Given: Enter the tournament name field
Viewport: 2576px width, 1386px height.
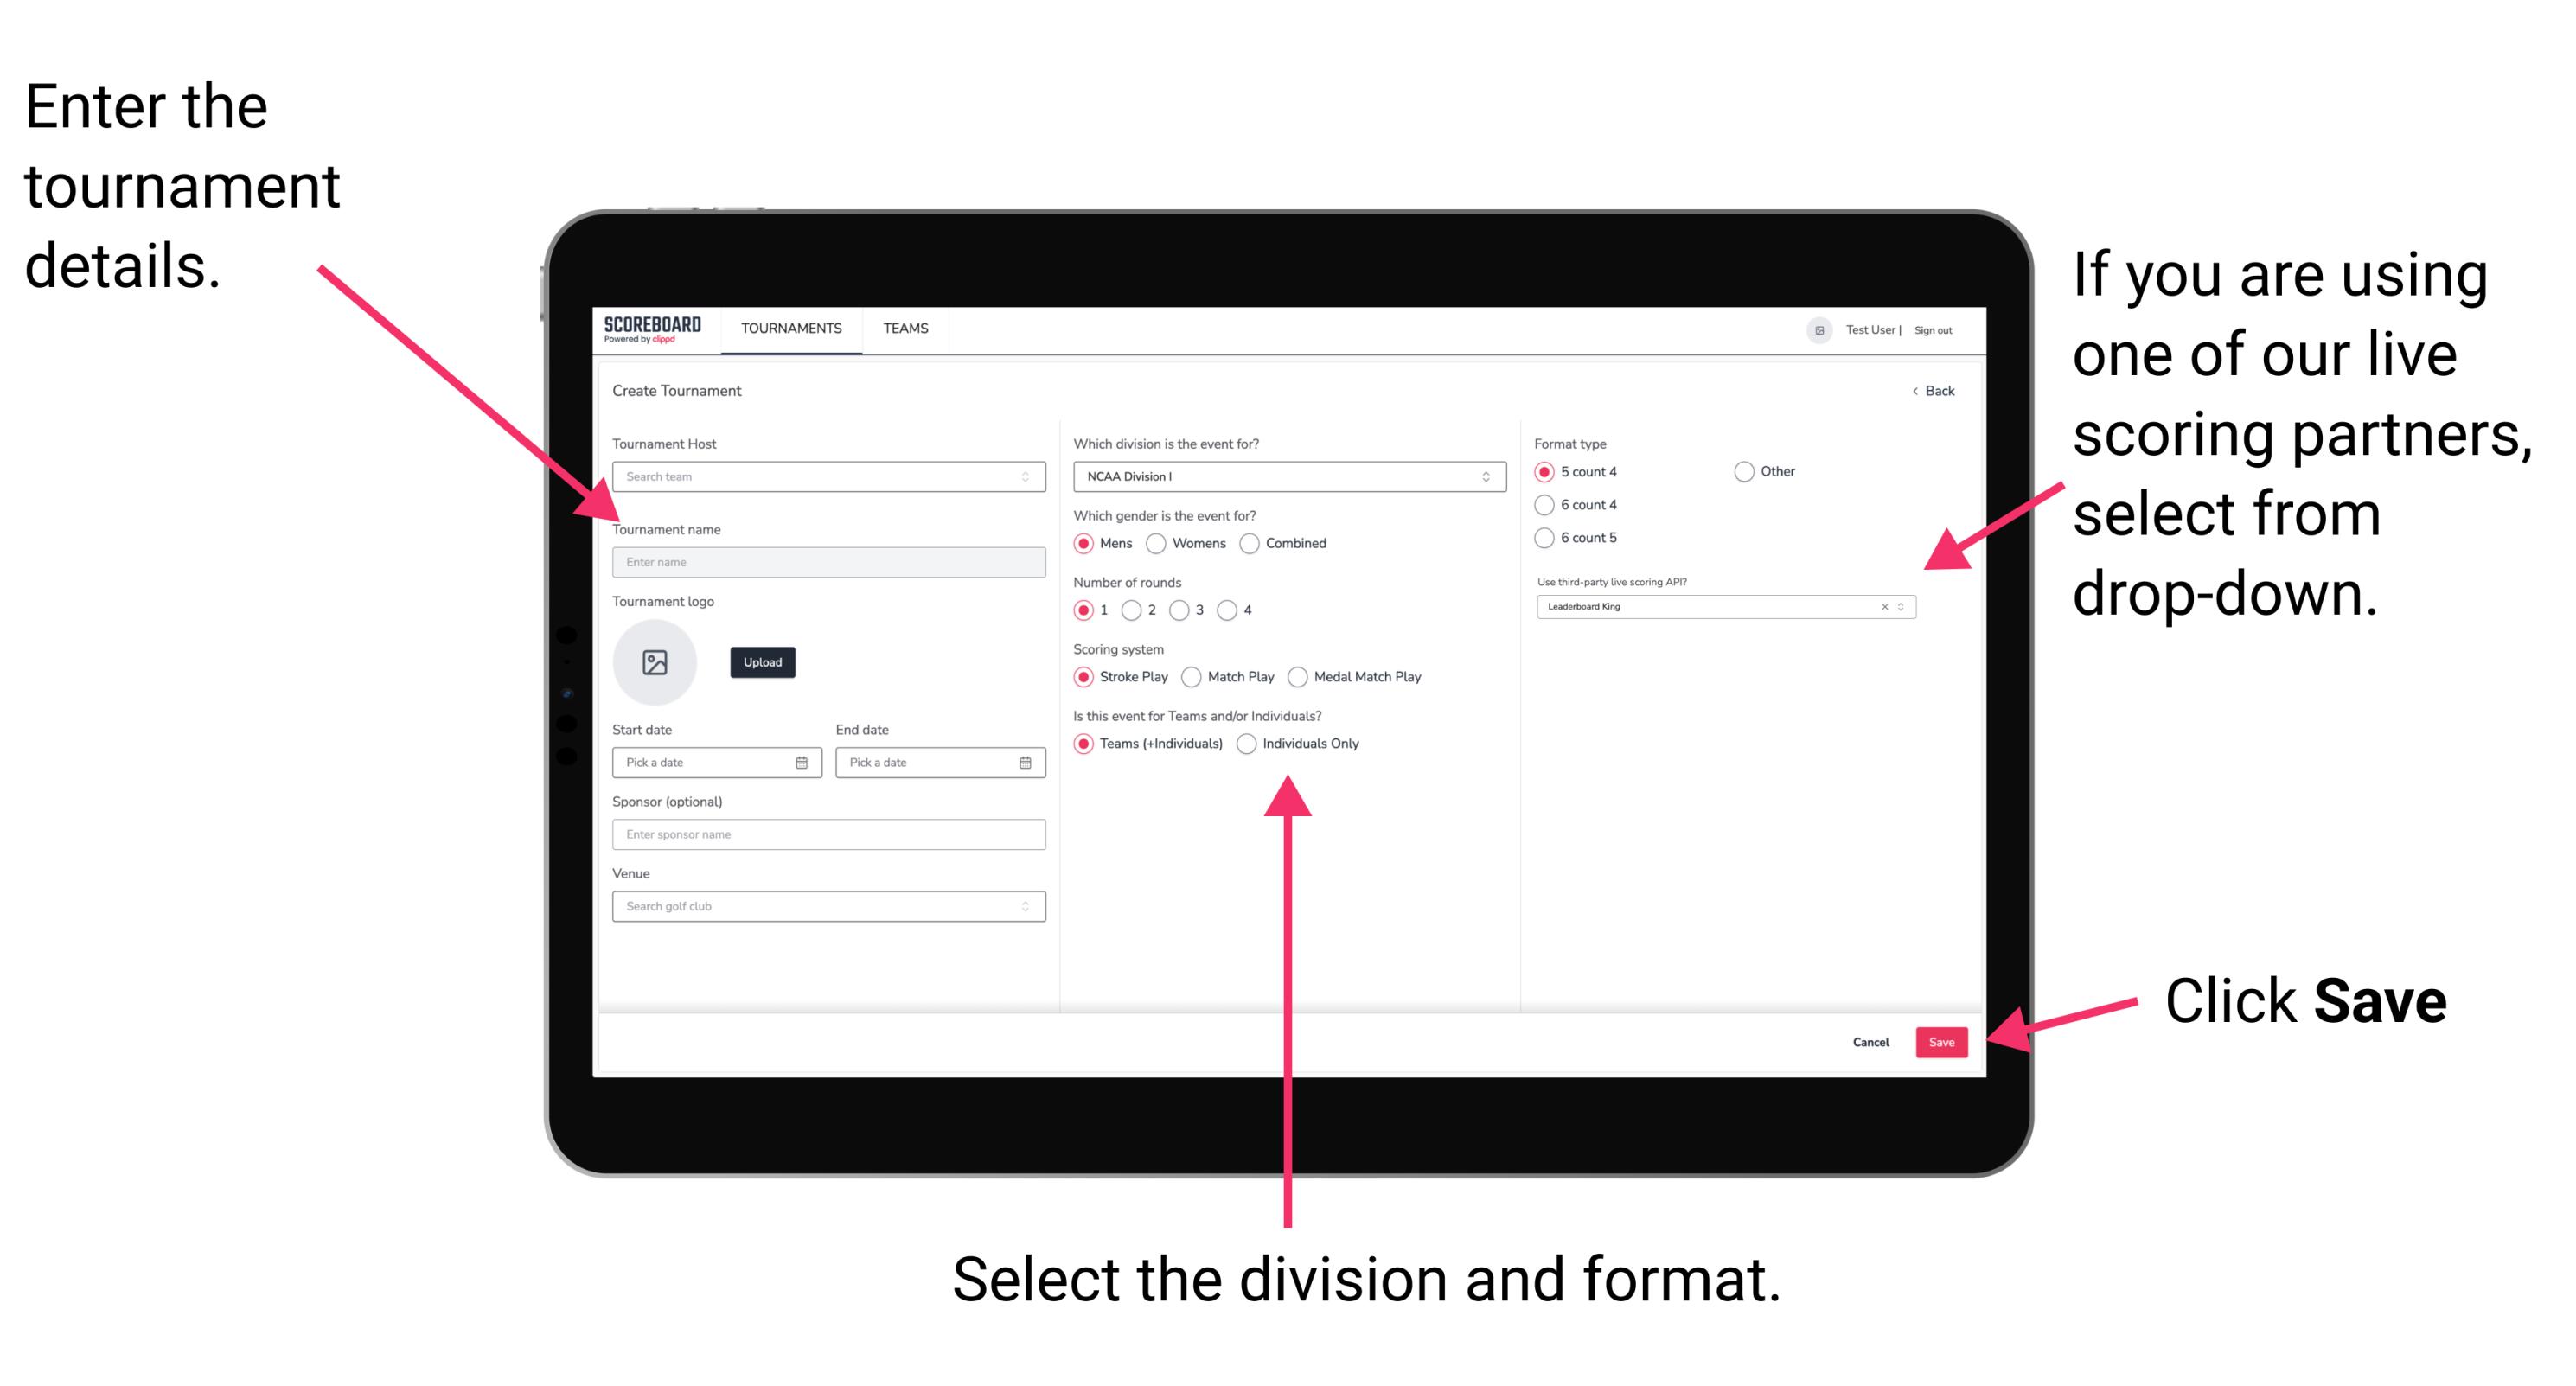Looking at the screenshot, I should click(825, 561).
